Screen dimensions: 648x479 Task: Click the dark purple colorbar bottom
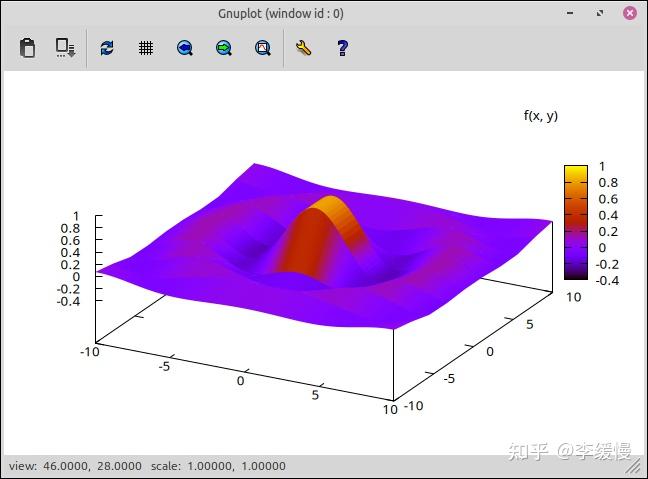[576, 274]
